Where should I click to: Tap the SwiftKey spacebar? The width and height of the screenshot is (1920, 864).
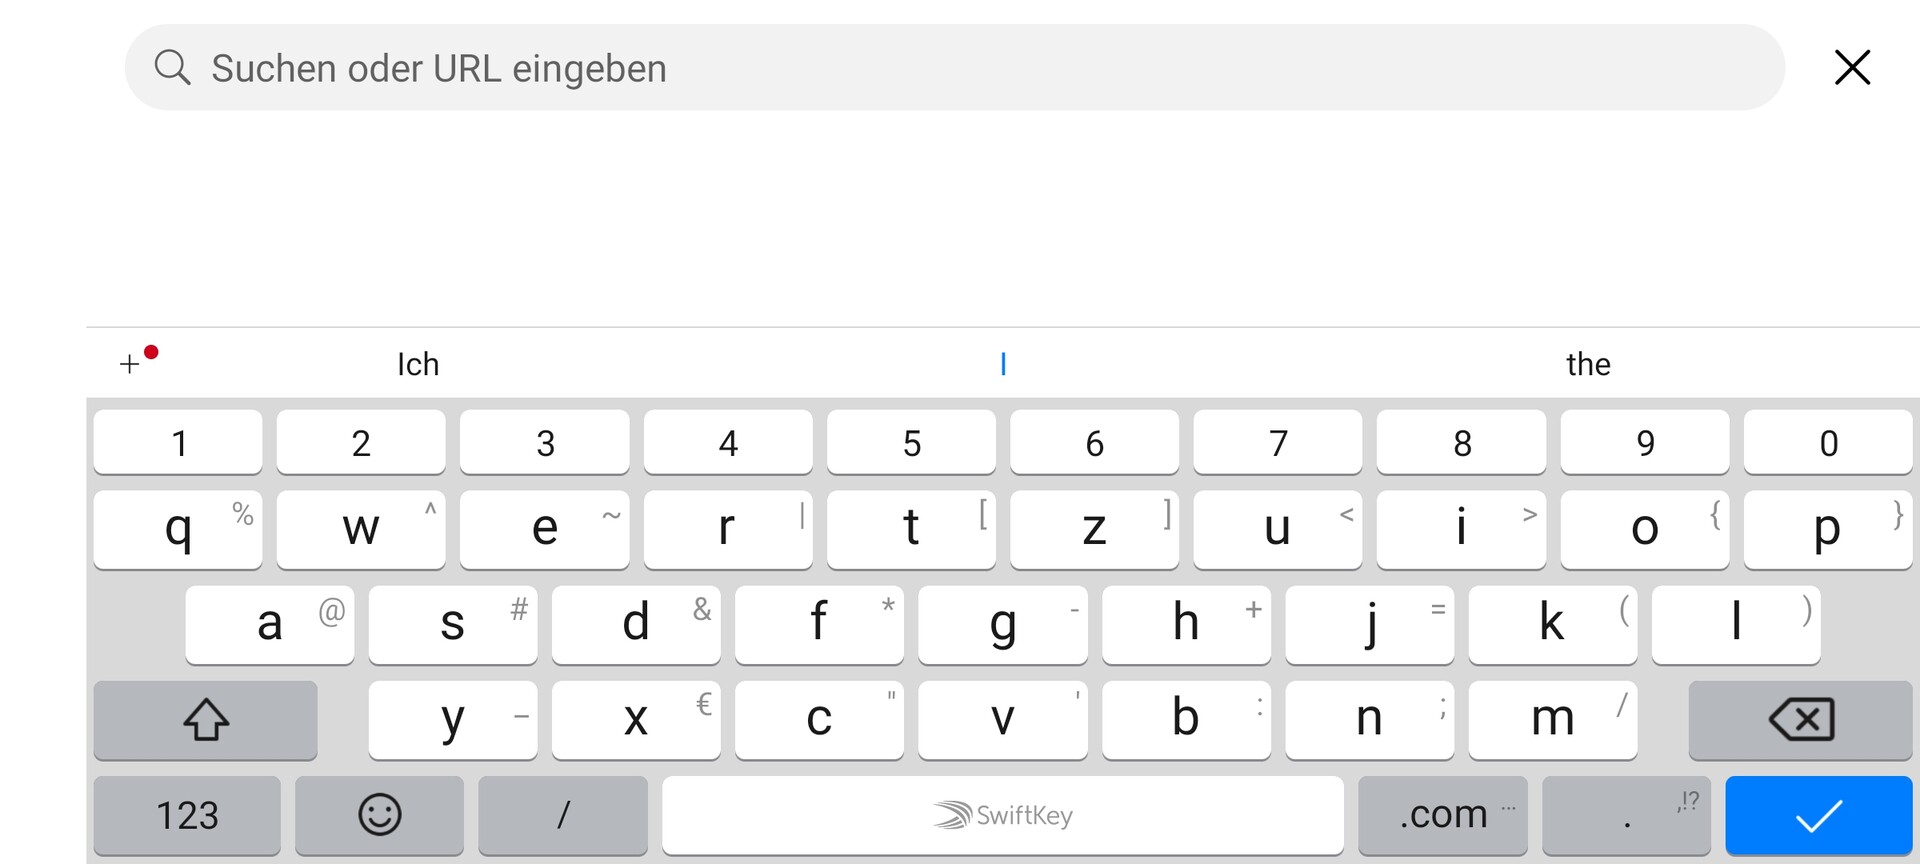(1003, 815)
